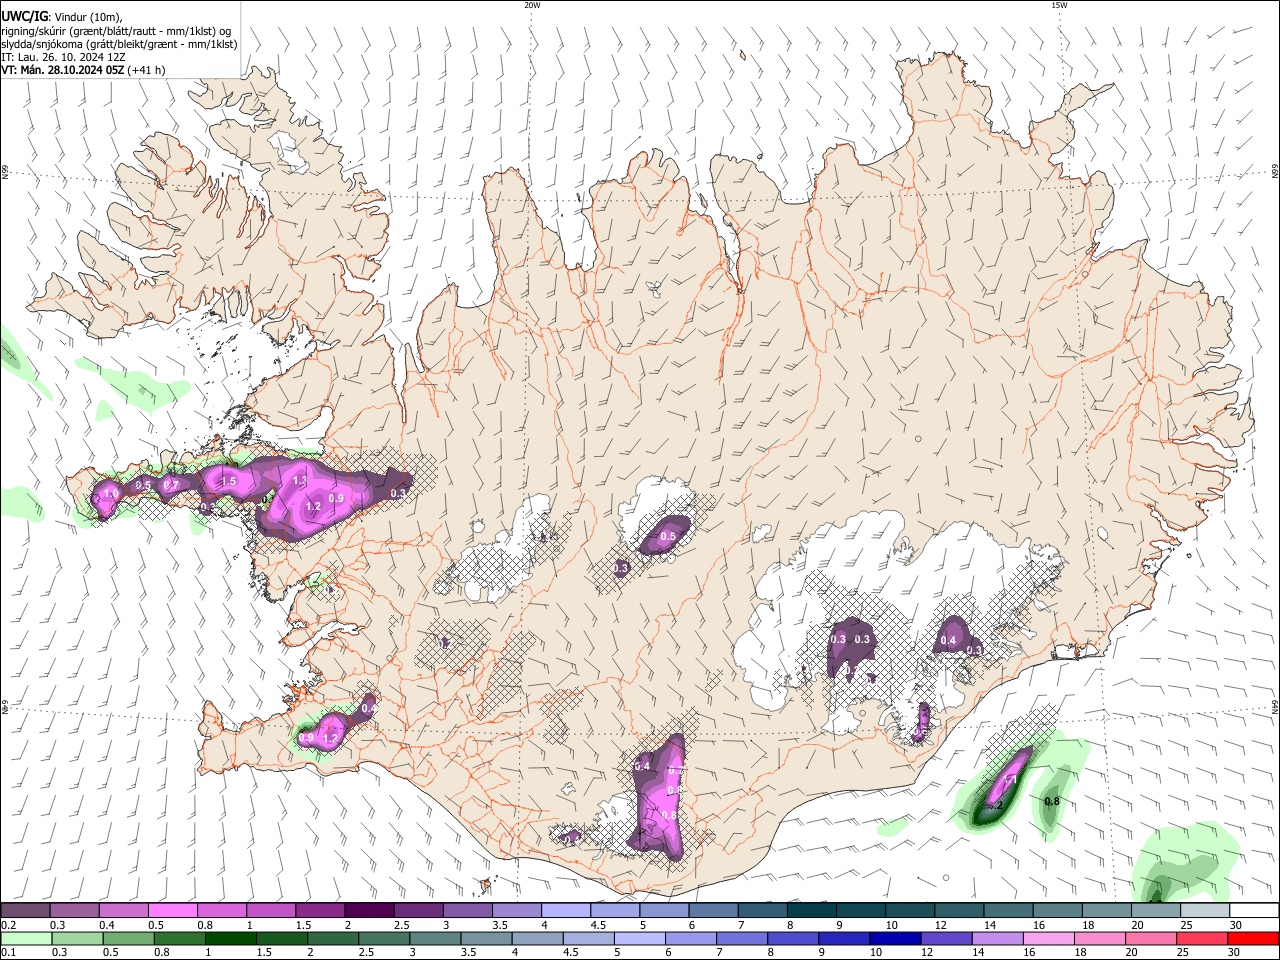Click the '0.2' label on snow scale
The image size is (1280, 960).
pyautogui.click(x=8, y=925)
